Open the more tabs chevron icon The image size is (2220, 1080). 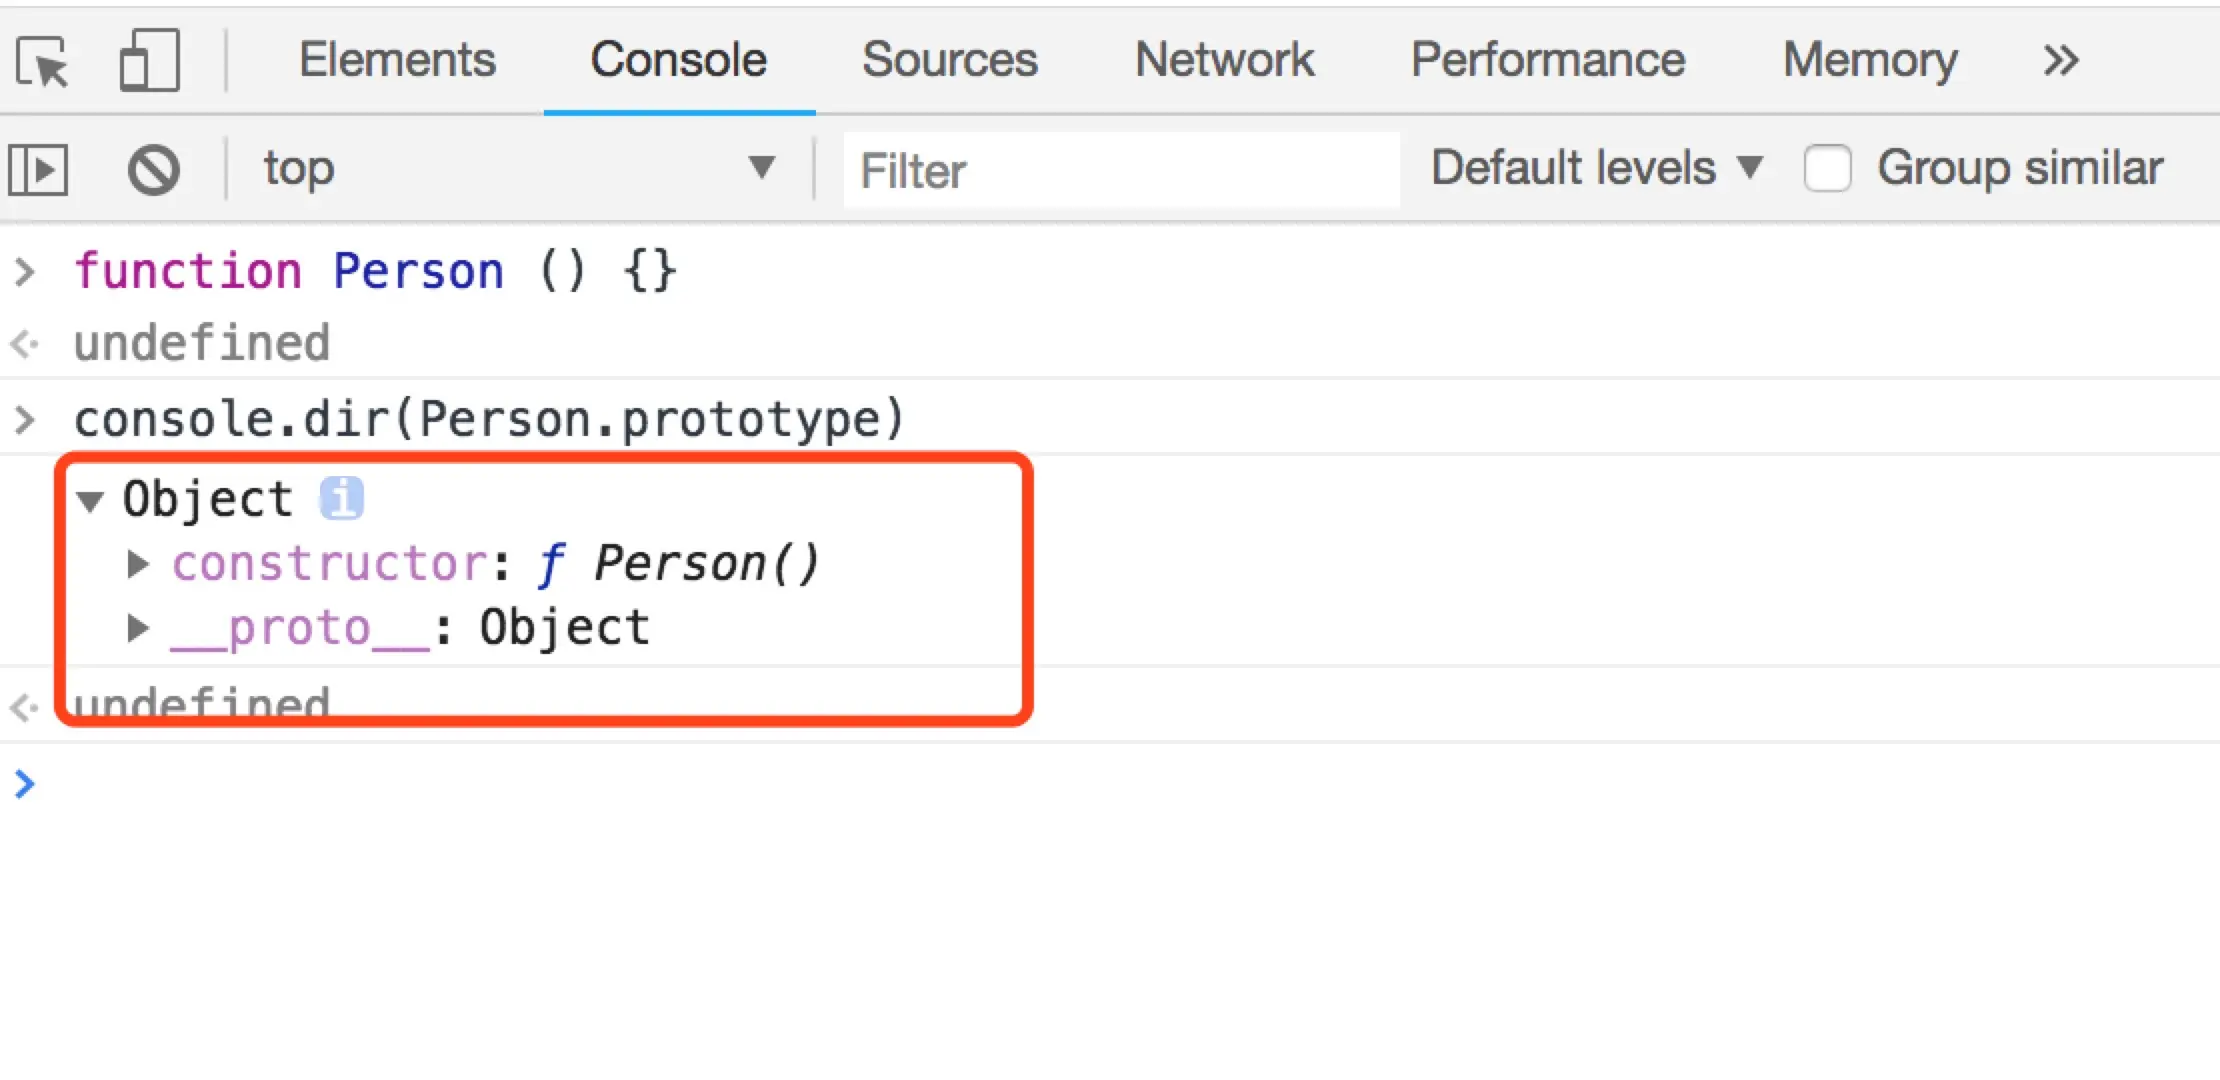[2061, 61]
